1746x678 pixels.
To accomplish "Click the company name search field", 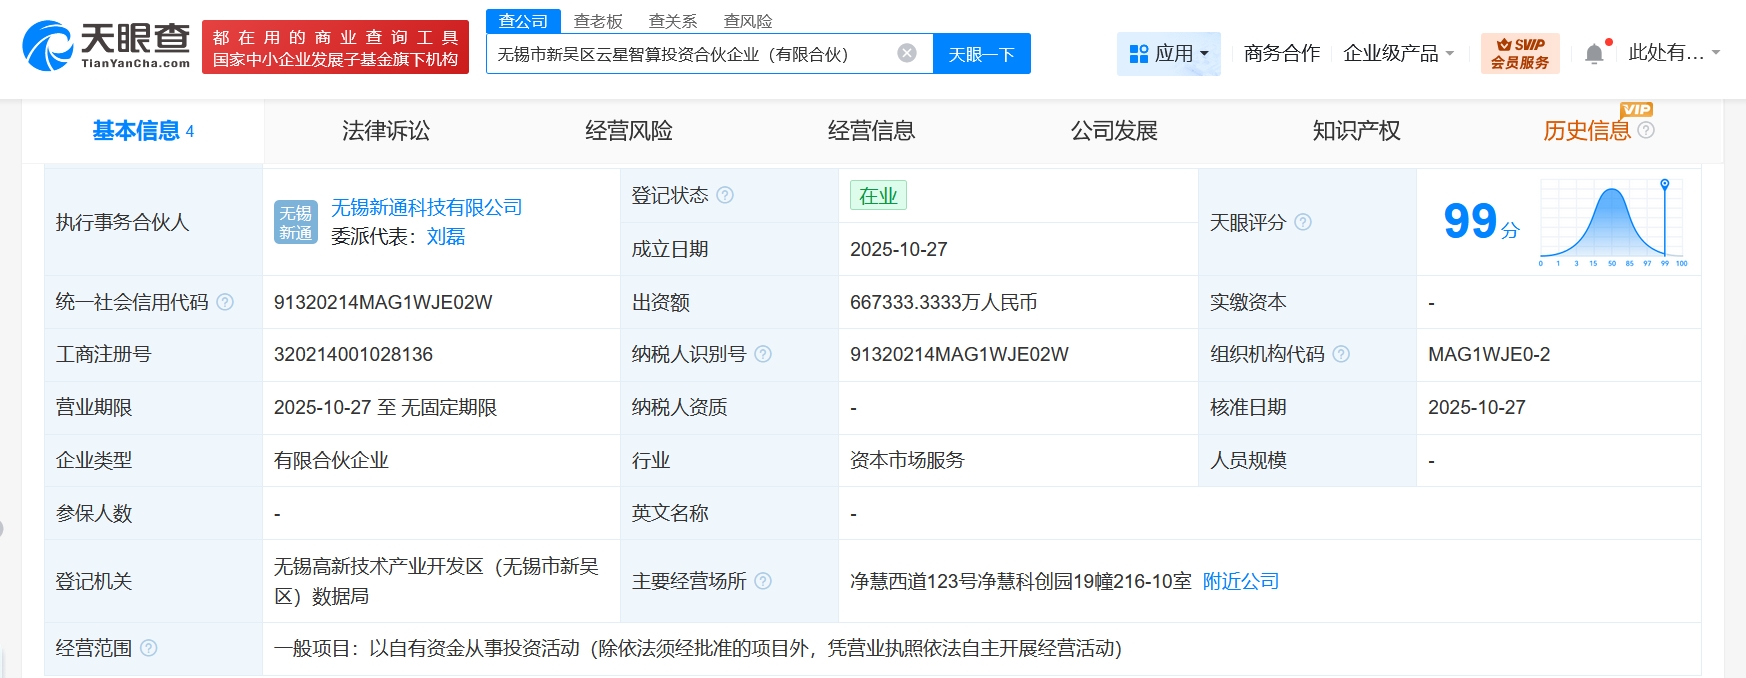I will (x=690, y=54).
